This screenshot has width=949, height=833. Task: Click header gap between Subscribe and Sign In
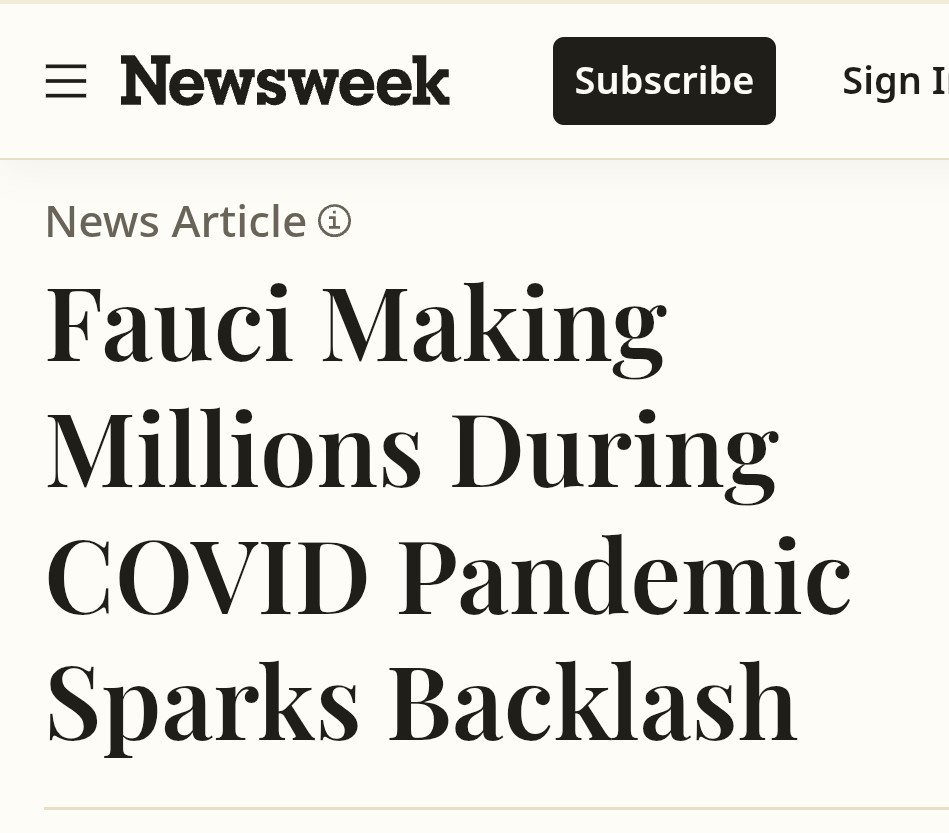point(808,81)
